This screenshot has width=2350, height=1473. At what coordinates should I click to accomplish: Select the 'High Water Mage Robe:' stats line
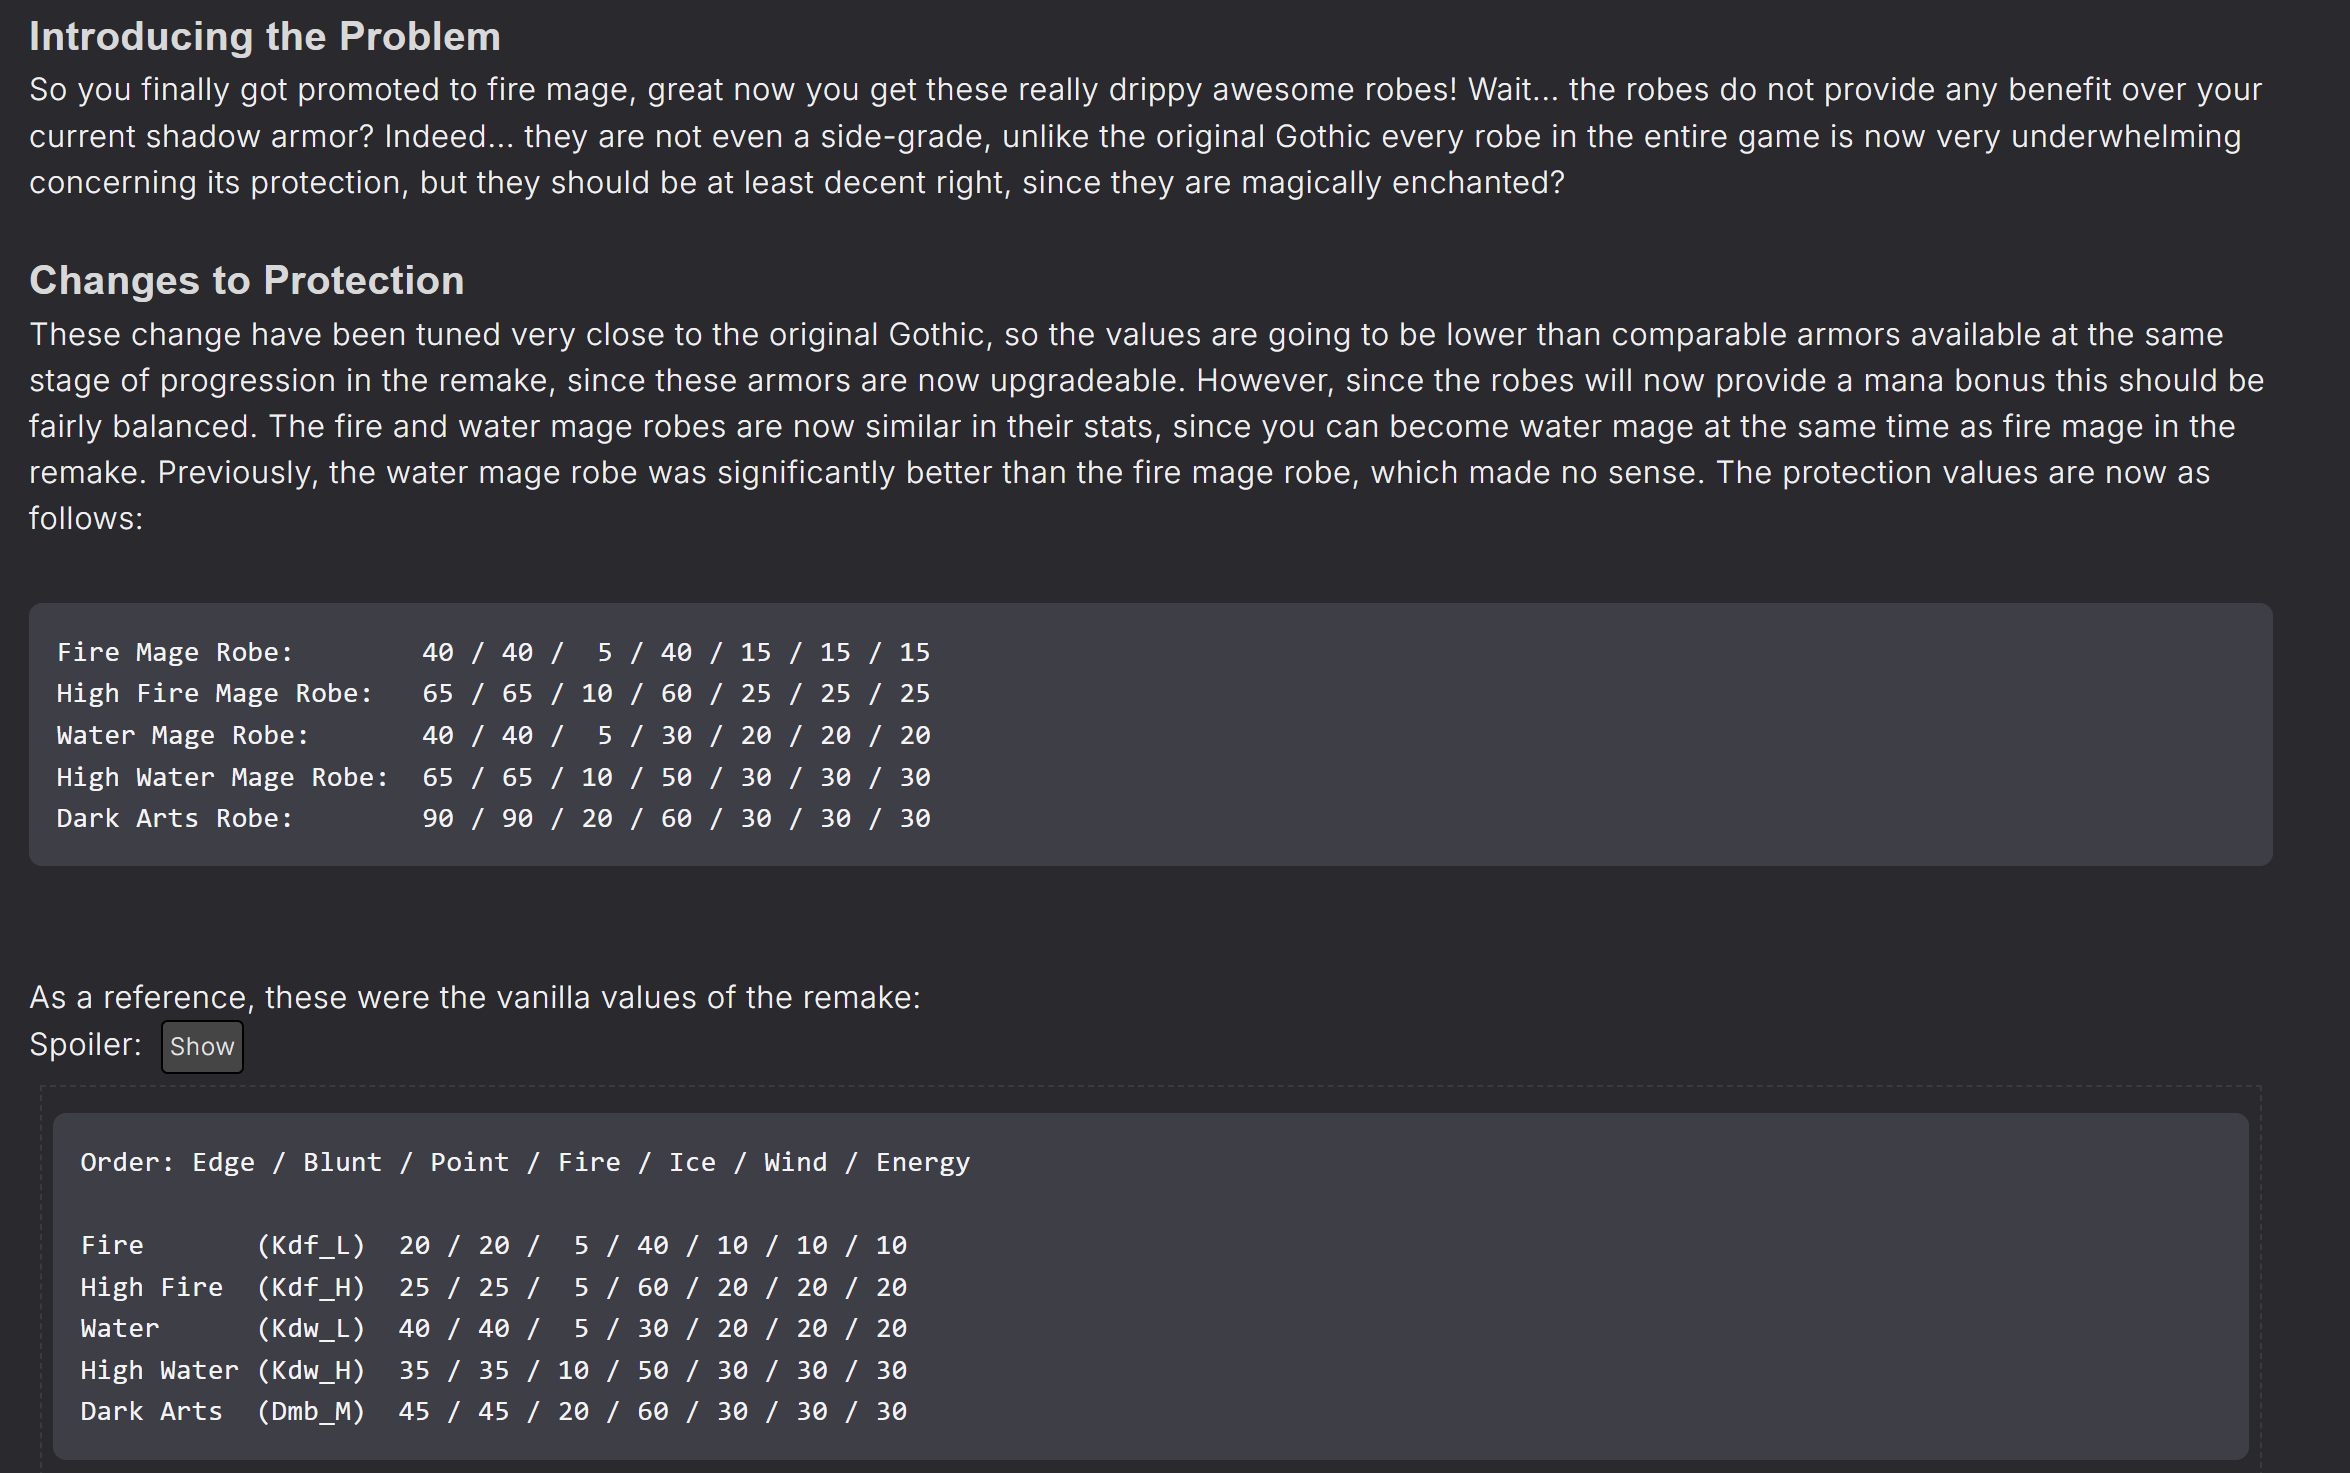click(x=493, y=777)
